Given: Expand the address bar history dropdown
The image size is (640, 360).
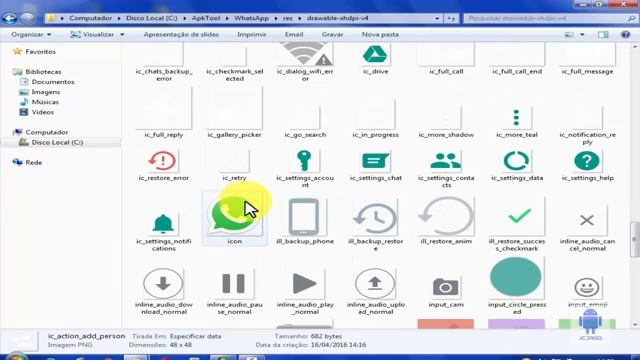Looking at the screenshot, I should click(437, 18).
